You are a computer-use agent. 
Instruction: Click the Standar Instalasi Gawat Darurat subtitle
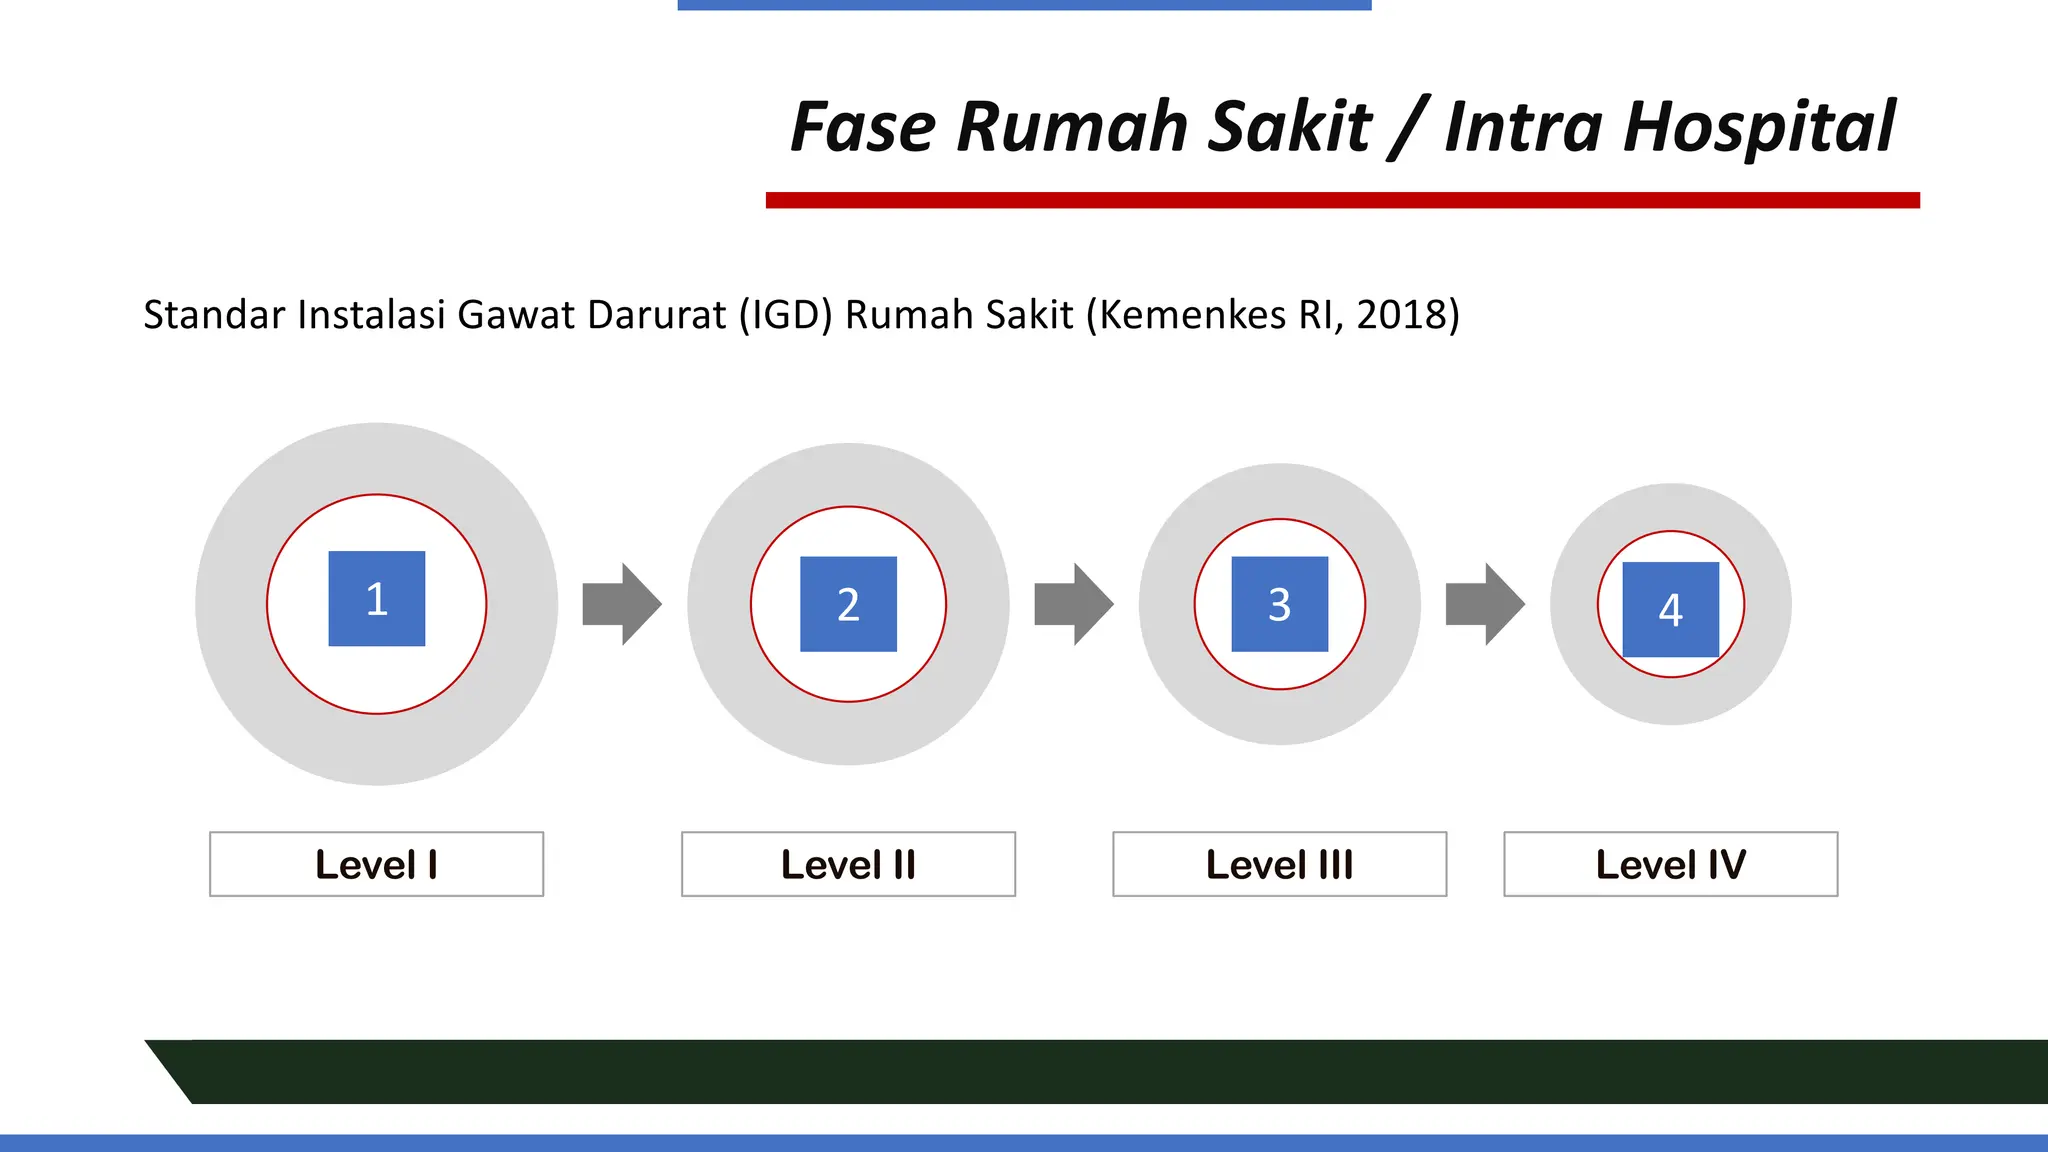pyautogui.click(x=801, y=315)
